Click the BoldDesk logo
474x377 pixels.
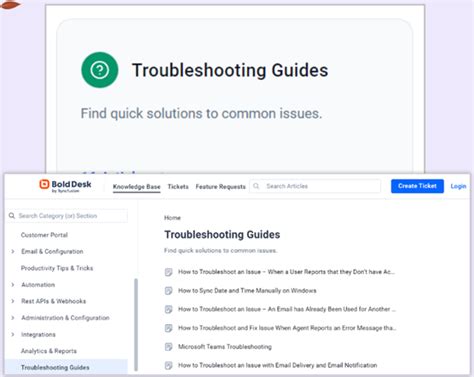(65, 186)
